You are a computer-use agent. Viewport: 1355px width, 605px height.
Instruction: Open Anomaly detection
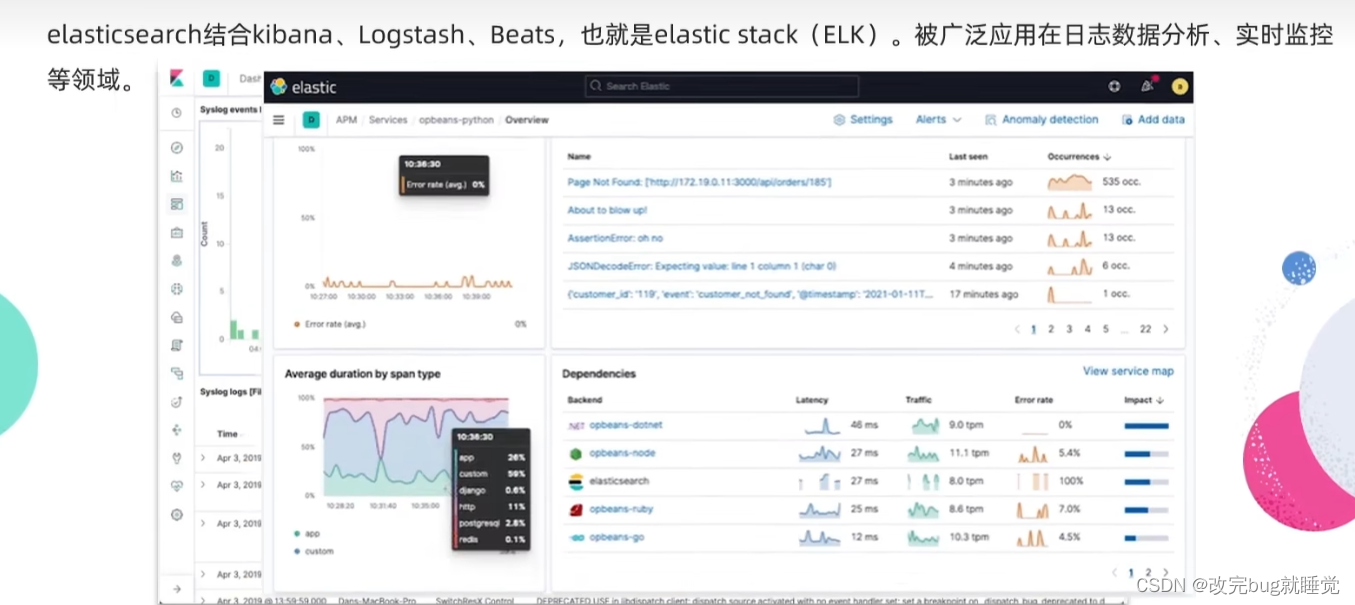1042,120
